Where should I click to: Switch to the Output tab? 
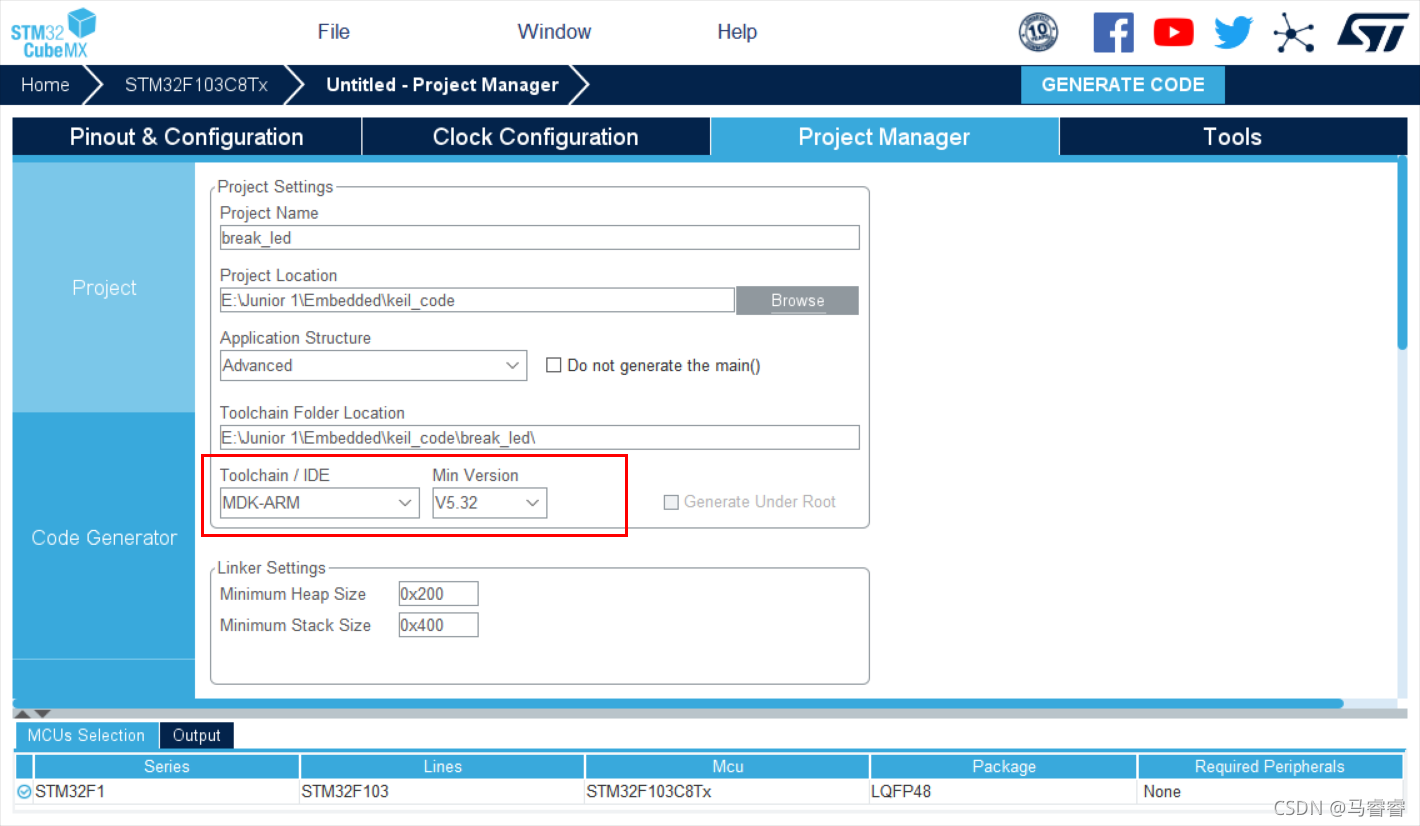click(196, 735)
